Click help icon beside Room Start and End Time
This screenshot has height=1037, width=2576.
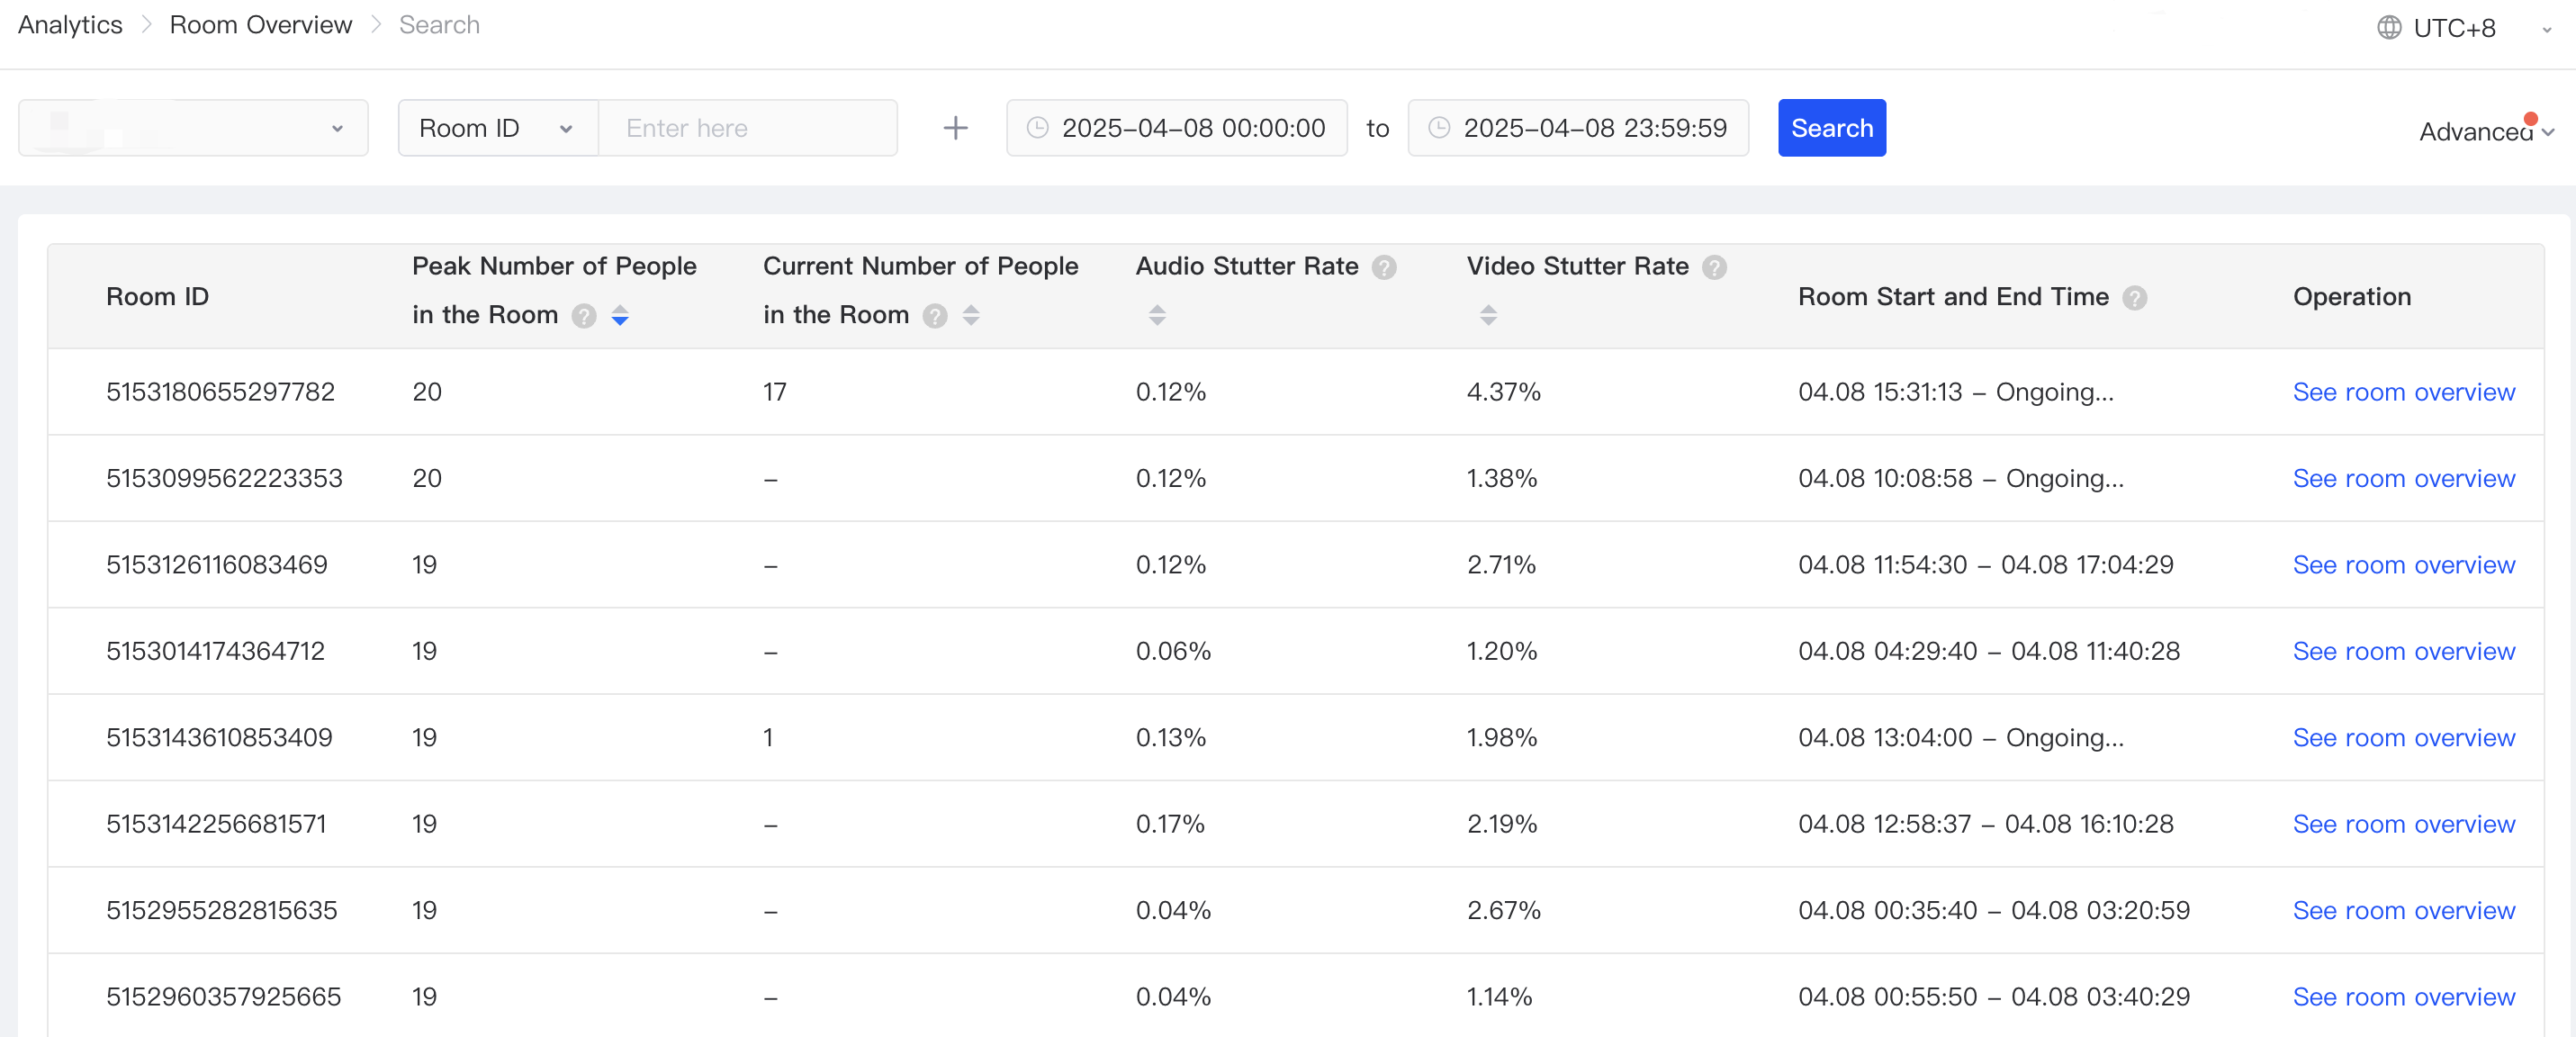point(2134,298)
